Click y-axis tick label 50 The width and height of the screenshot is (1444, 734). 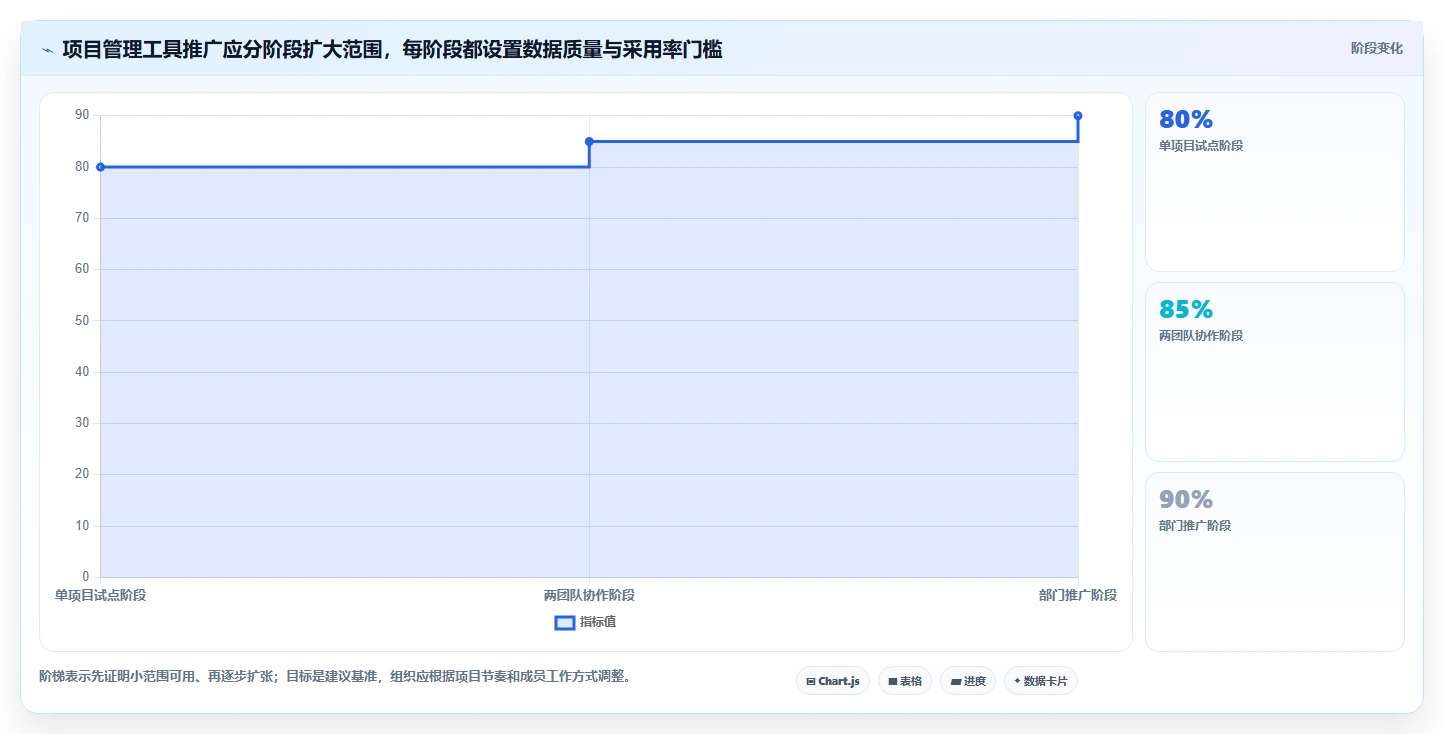point(82,320)
